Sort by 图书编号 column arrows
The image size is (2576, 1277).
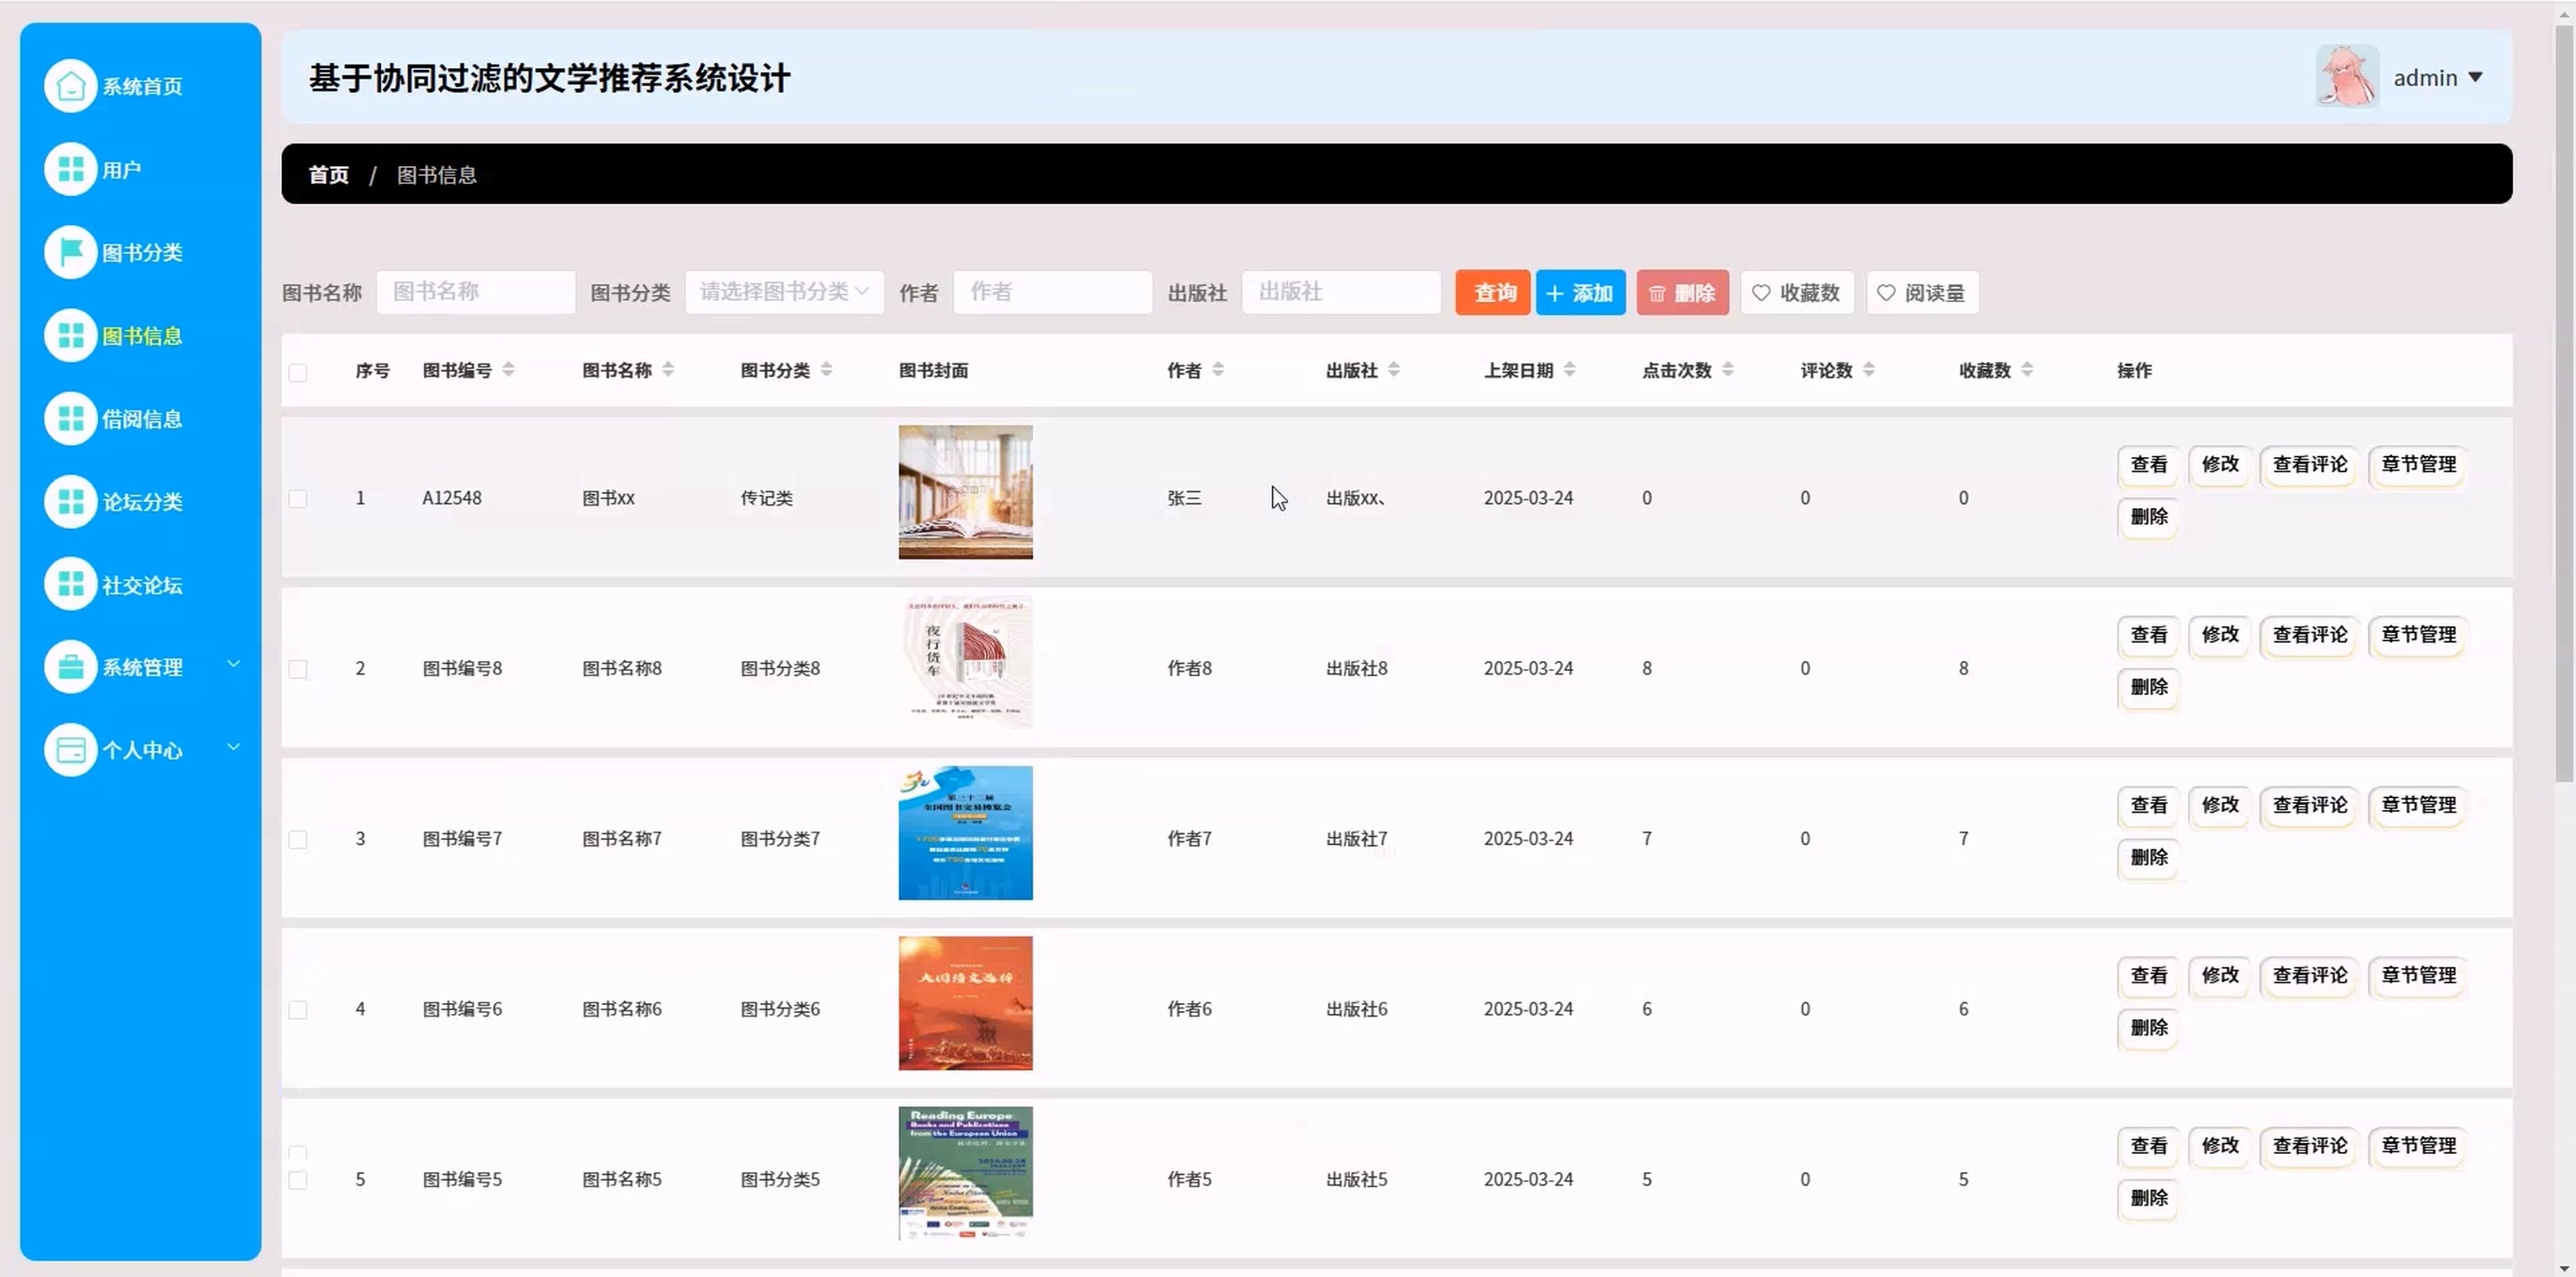(508, 370)
